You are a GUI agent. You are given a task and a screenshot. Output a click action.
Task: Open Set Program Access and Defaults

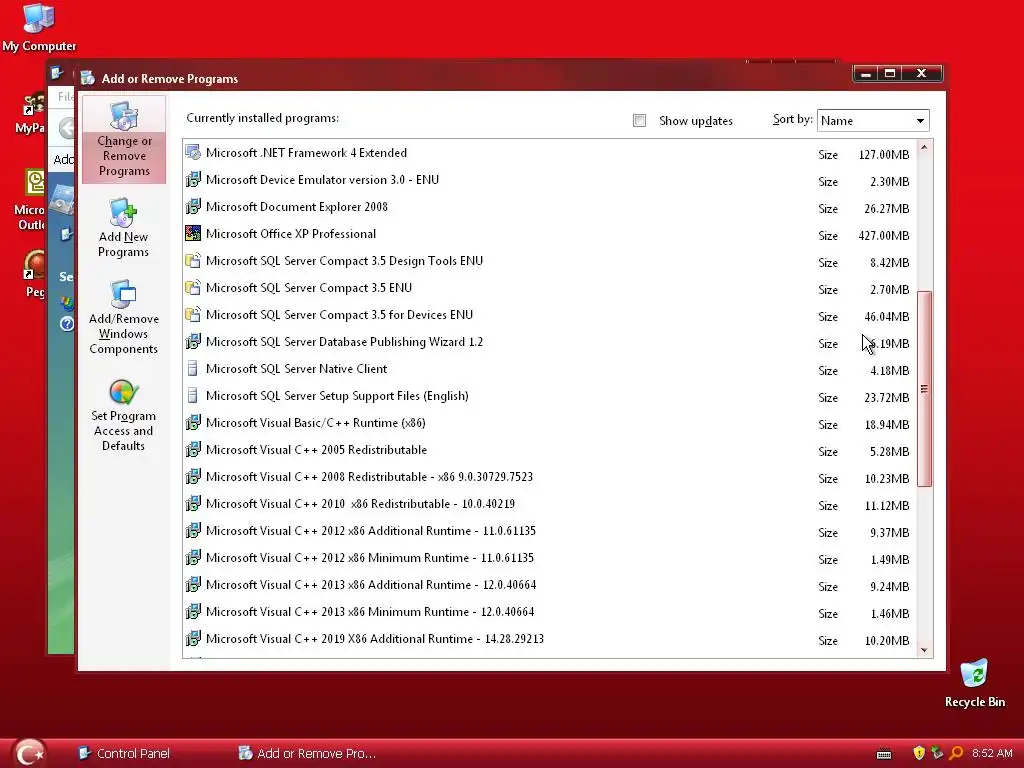pos(123,415)
